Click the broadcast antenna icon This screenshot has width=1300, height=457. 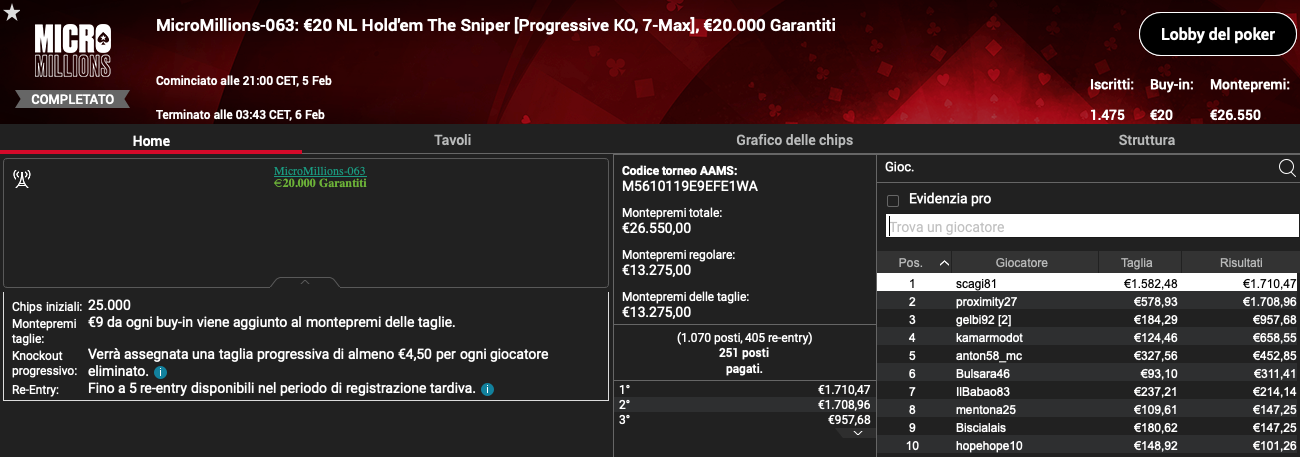coord(21,179)
